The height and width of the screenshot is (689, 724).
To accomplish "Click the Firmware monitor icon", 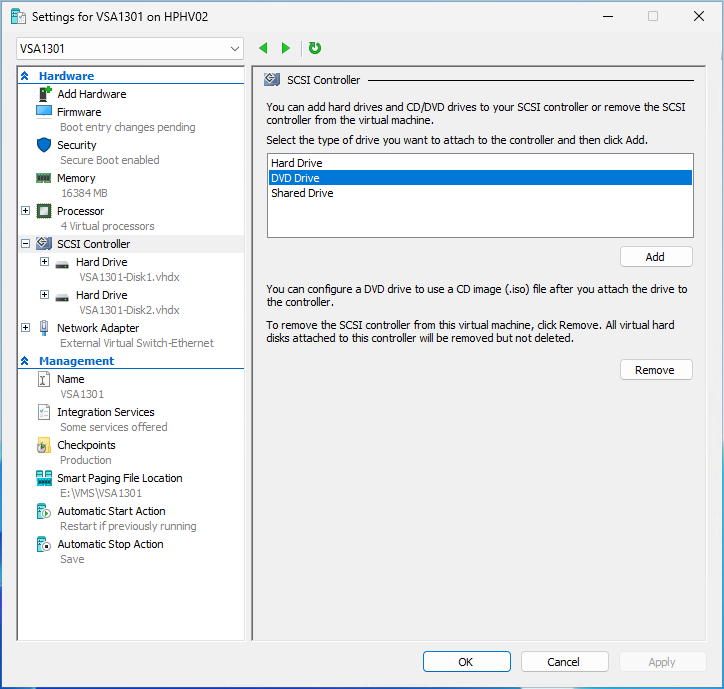I will tap(44, 112).
